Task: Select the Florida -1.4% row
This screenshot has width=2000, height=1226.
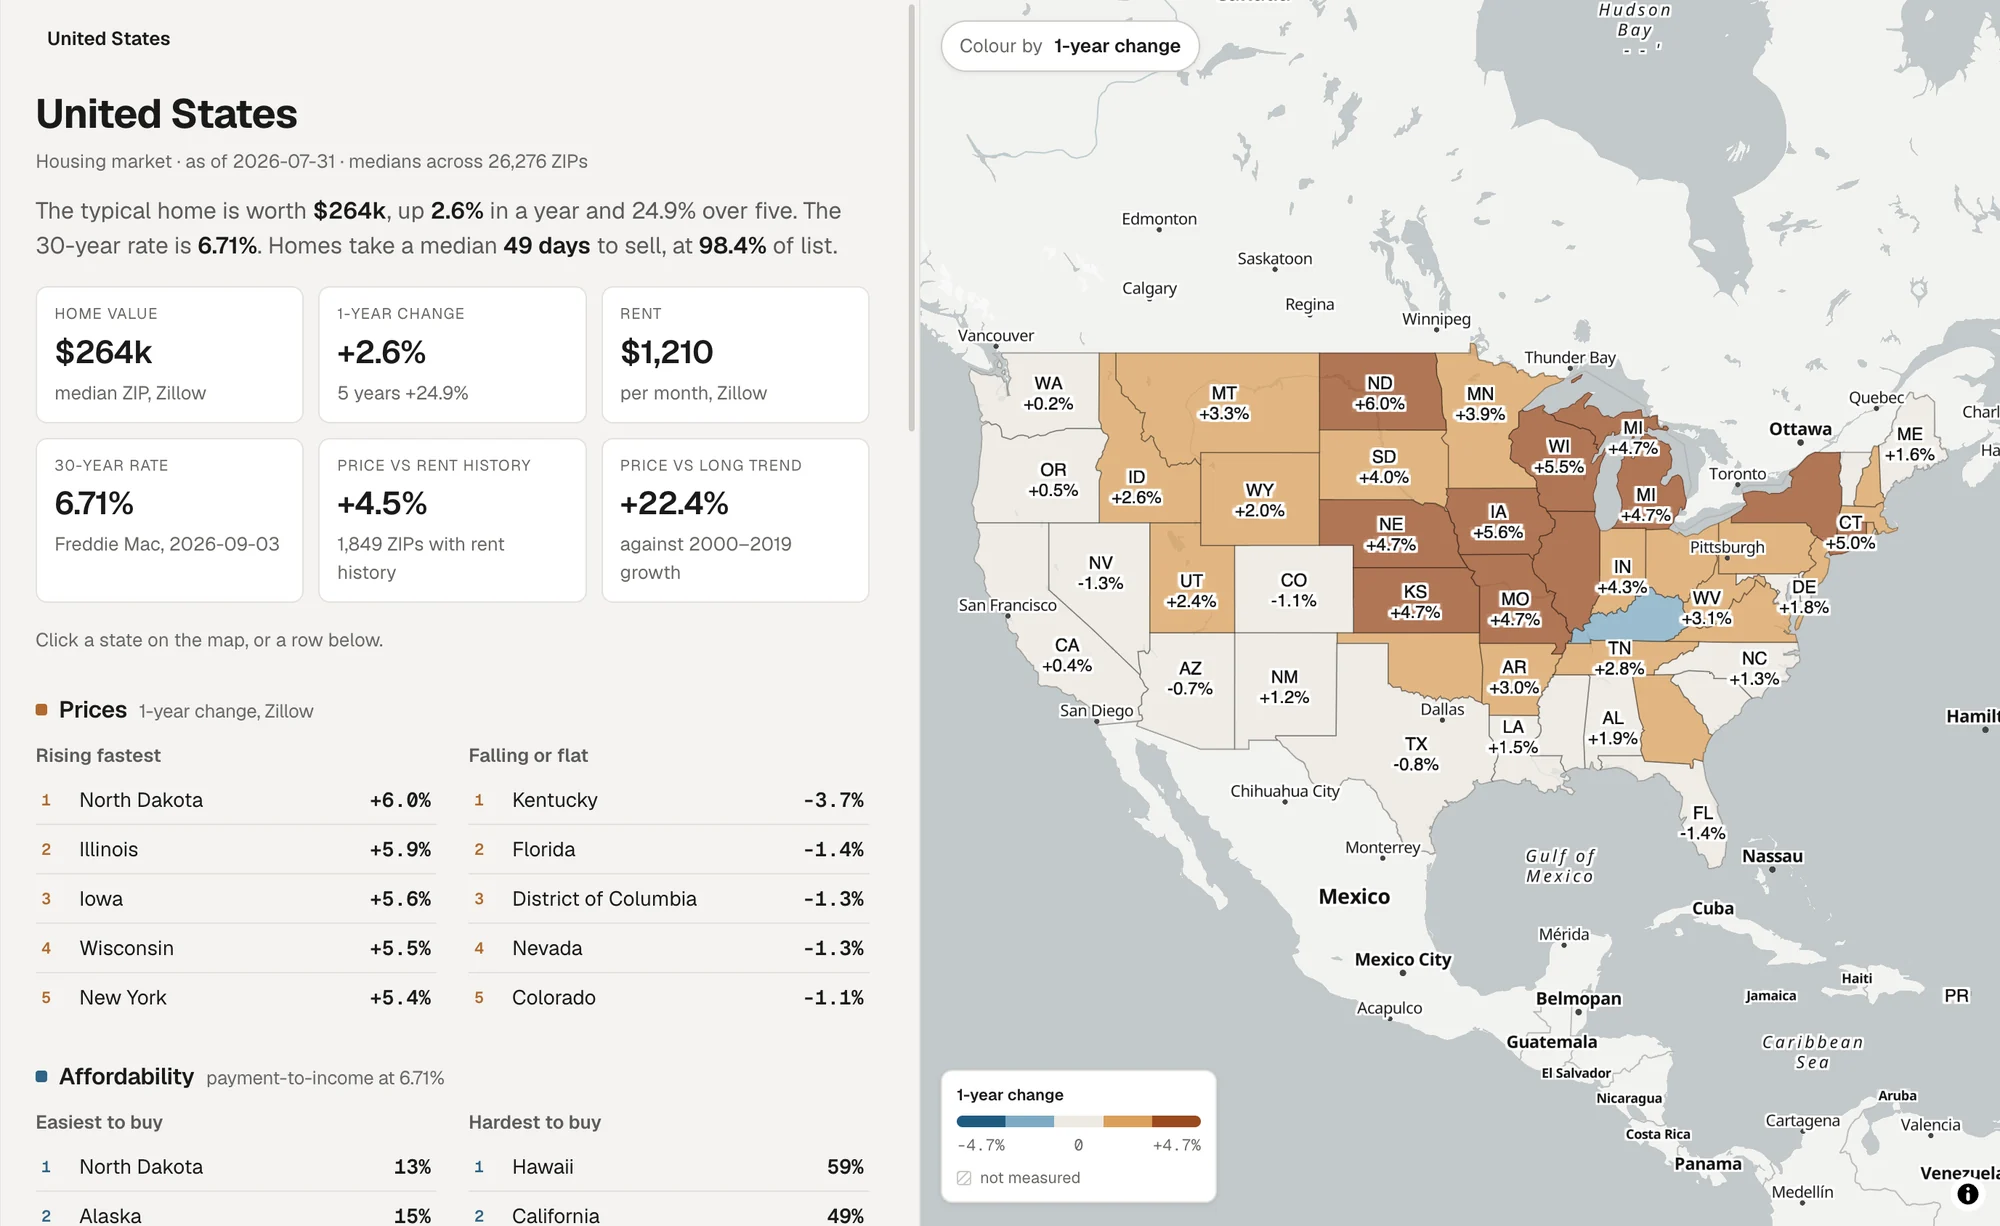Action: 669,849
